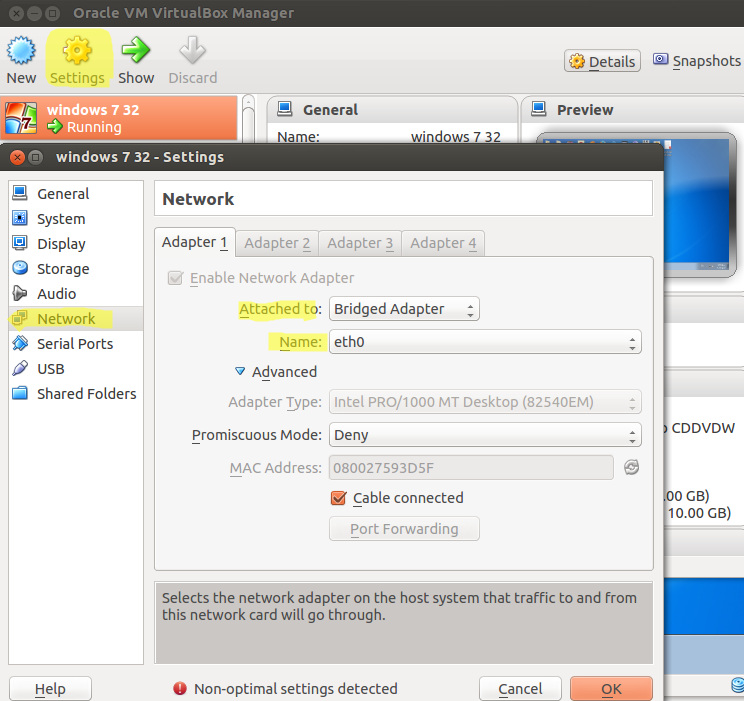744x701 pixels.
Task: Regenerate MAC address with refresh icon
Action: [631, 467]
